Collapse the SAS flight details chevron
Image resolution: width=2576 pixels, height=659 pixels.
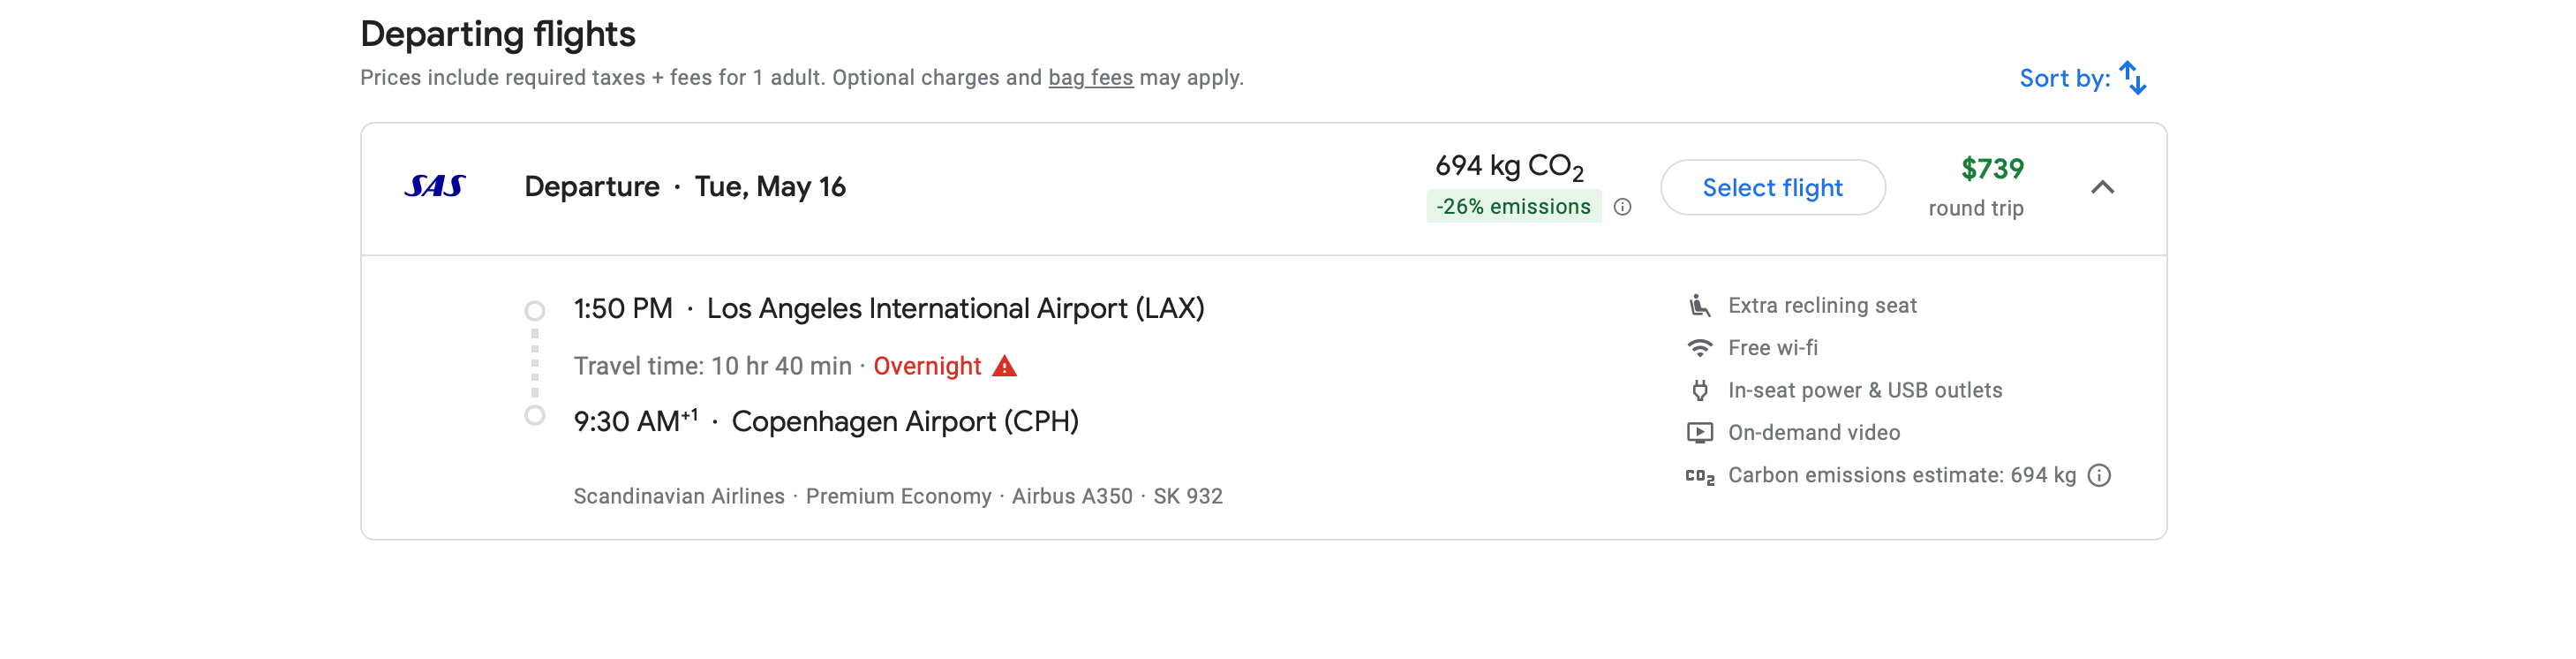pos(2102,187)
